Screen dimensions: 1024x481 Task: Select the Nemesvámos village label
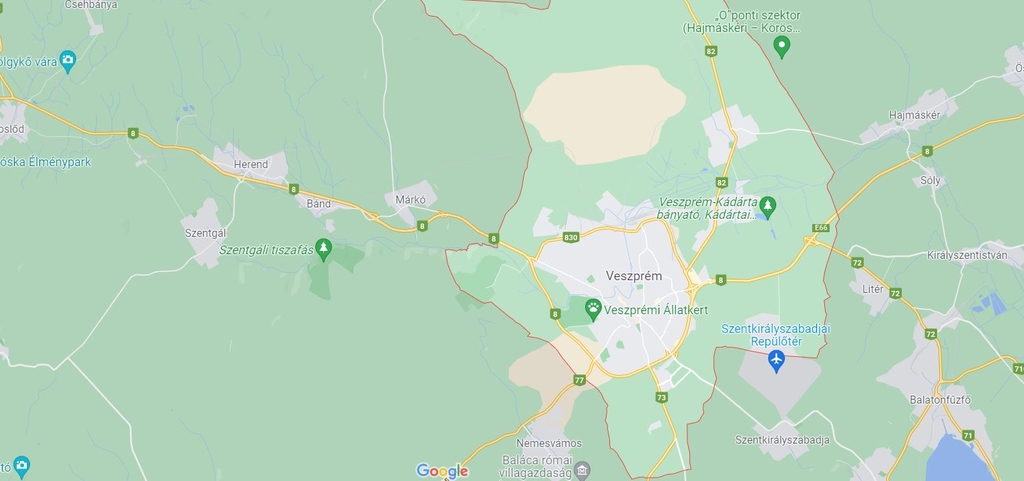[558, 444]
